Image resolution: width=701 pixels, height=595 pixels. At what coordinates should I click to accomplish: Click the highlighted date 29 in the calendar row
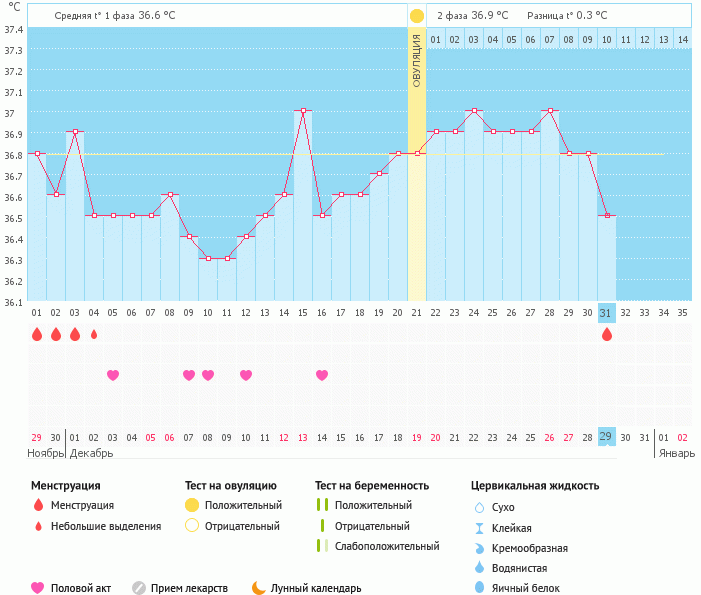pyautogui.click(x=606, y=437)
